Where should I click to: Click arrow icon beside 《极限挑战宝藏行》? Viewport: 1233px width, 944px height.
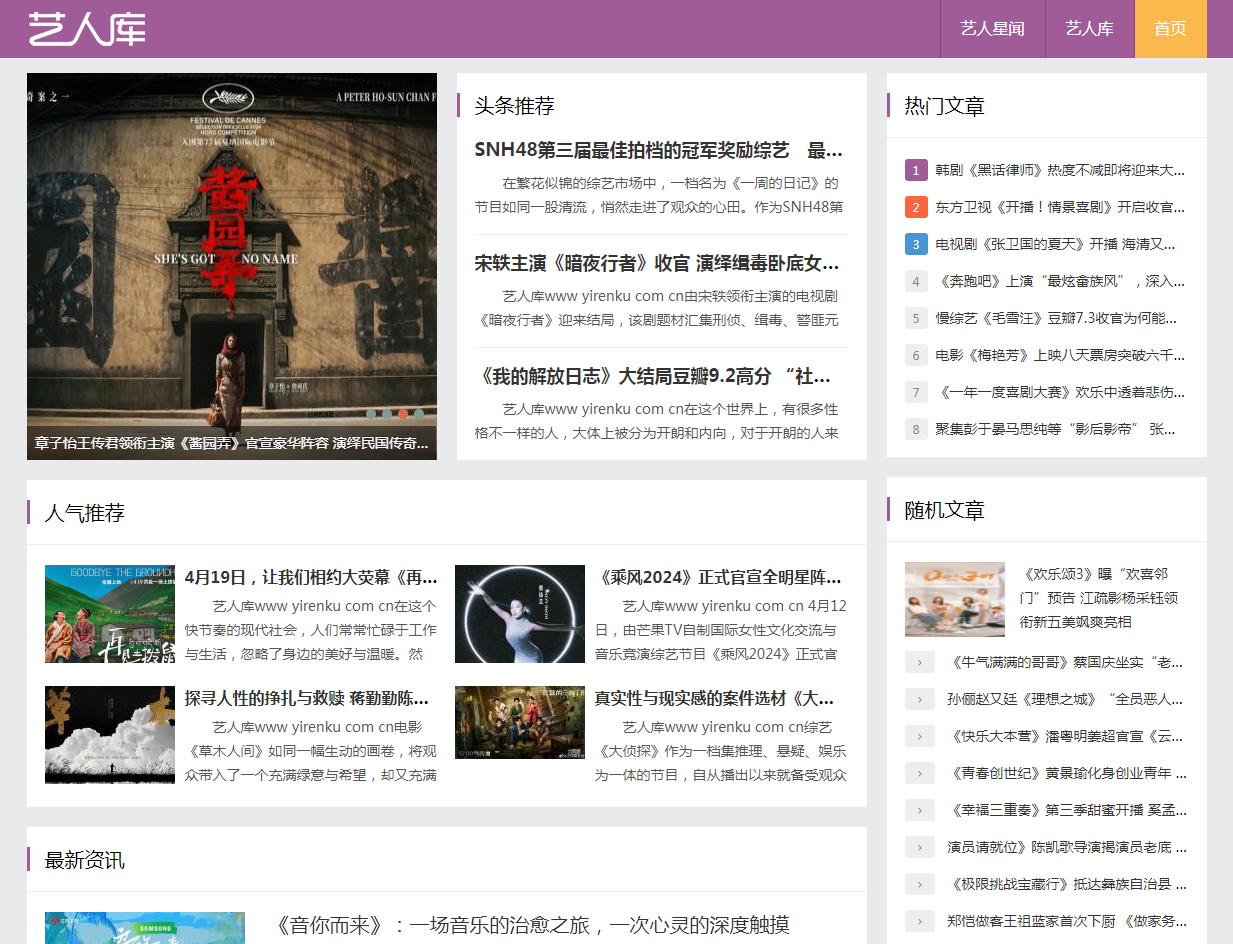920,884
